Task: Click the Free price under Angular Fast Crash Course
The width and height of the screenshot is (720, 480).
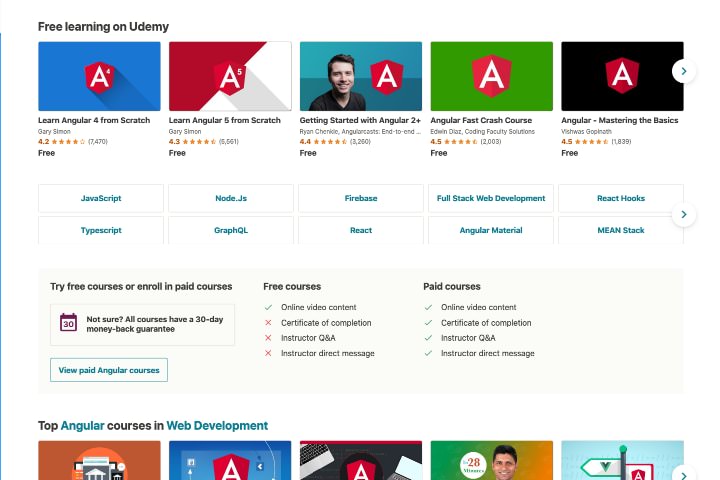Action: (x=439, y=153)
